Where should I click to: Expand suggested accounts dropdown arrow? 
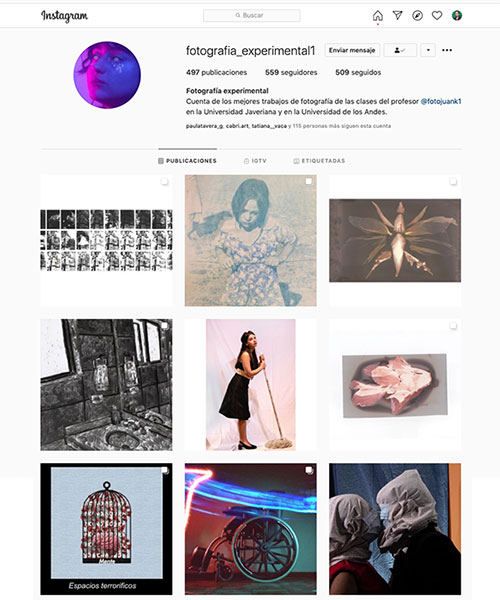[x=428, y=50]
